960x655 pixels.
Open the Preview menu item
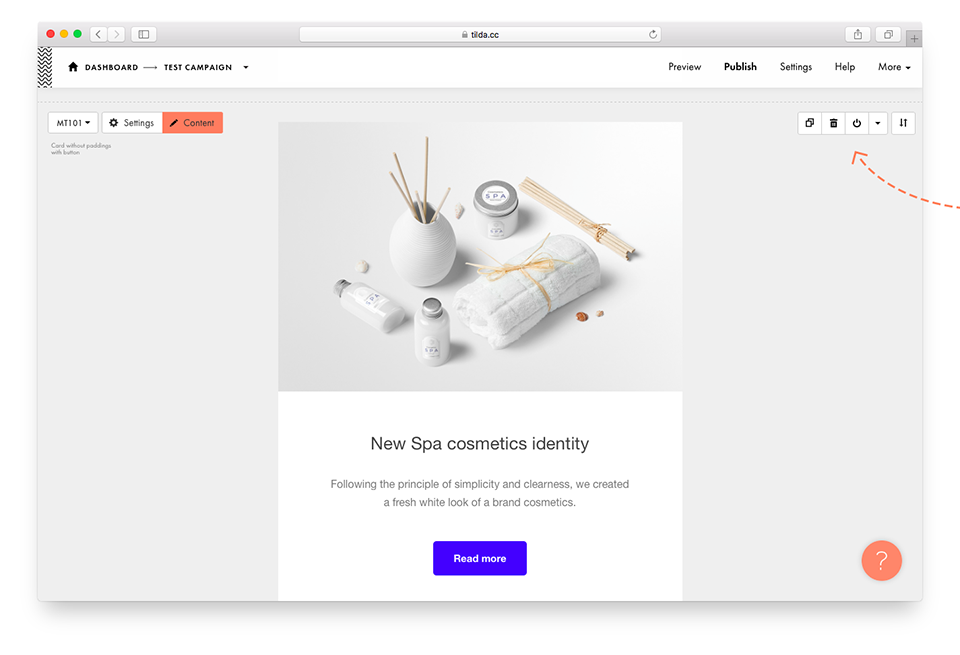coord(684,67)
